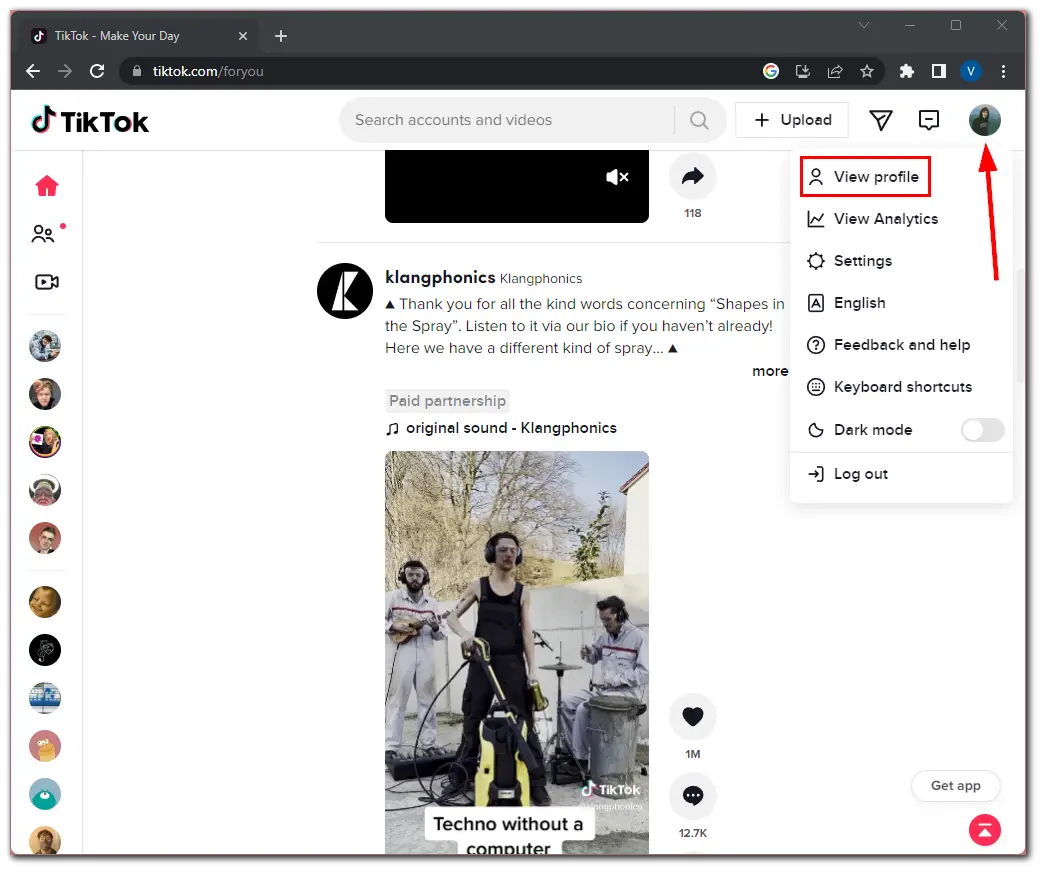Like the Klangphonics video with the heart
This screenshot has width=1044, height=873.
point(692,717)
